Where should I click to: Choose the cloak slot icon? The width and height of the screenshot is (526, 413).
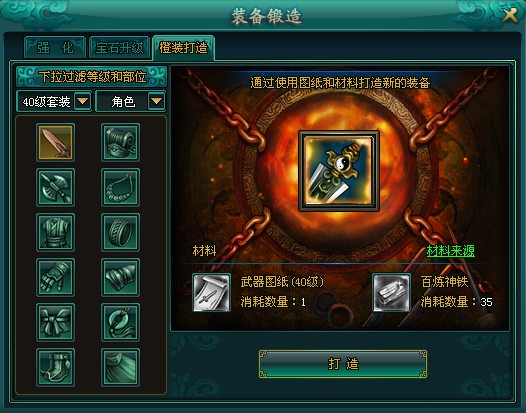[120, 367]
